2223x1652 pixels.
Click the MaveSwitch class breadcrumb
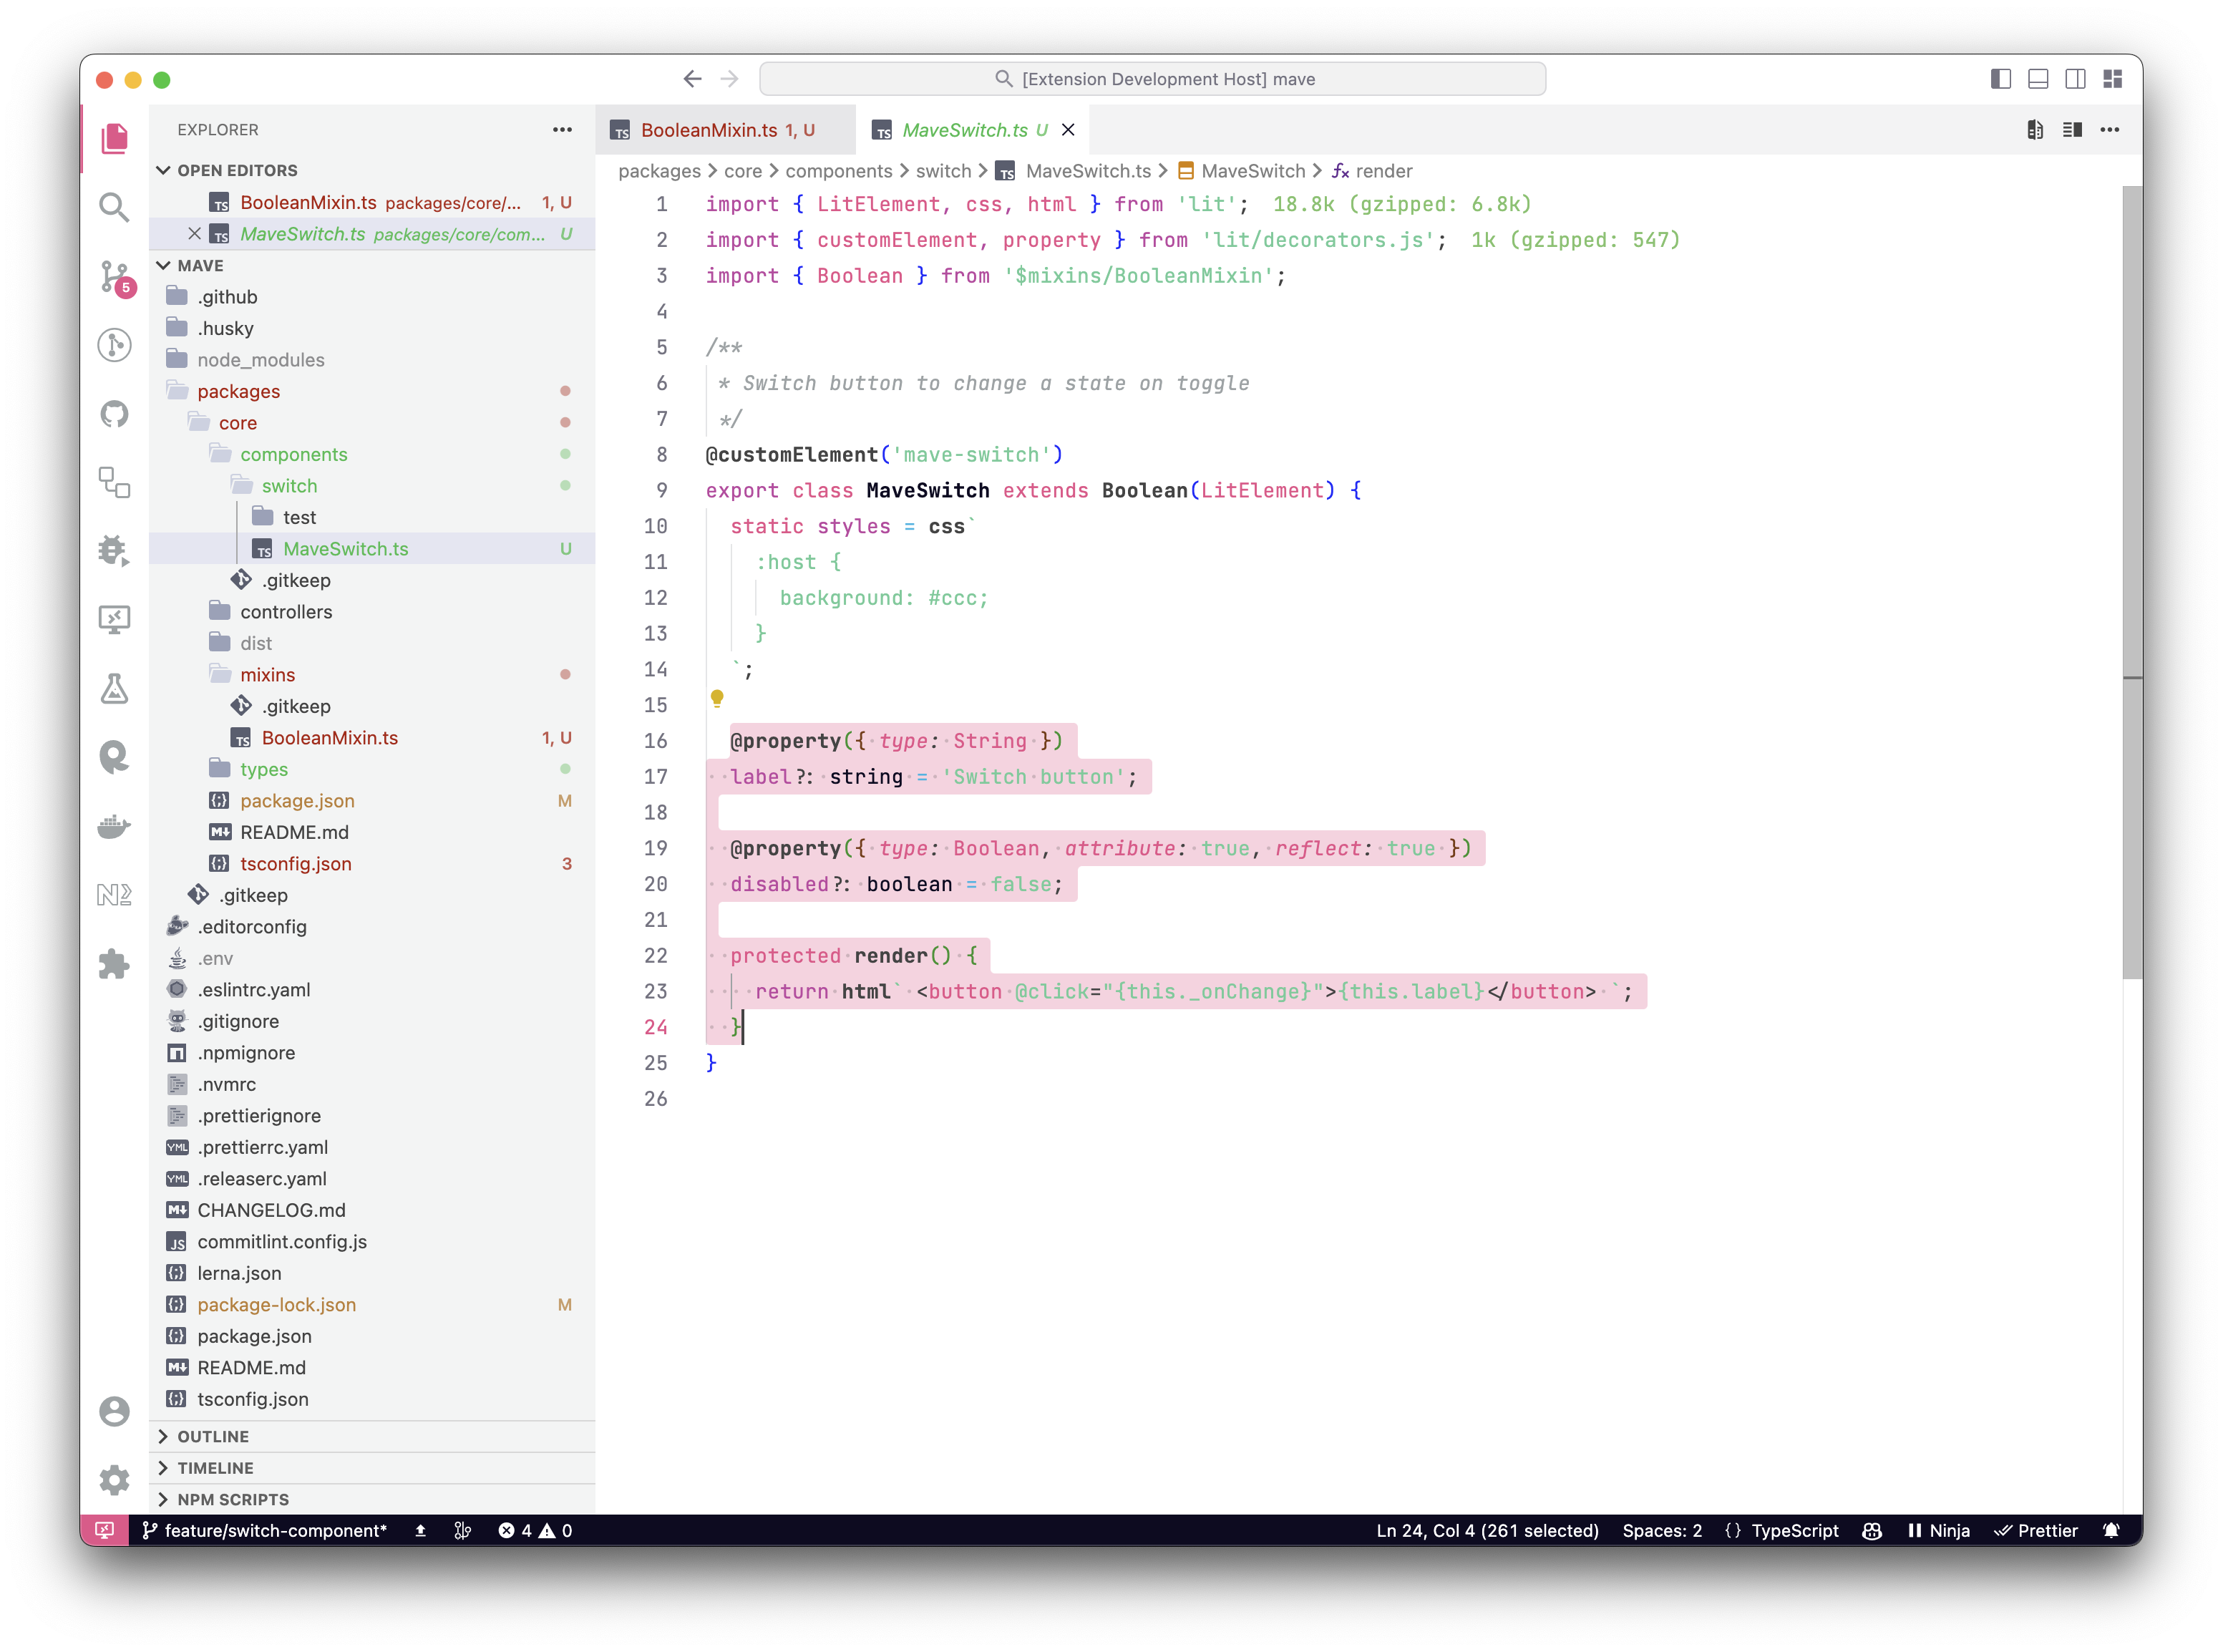(x=1241, y=171)
